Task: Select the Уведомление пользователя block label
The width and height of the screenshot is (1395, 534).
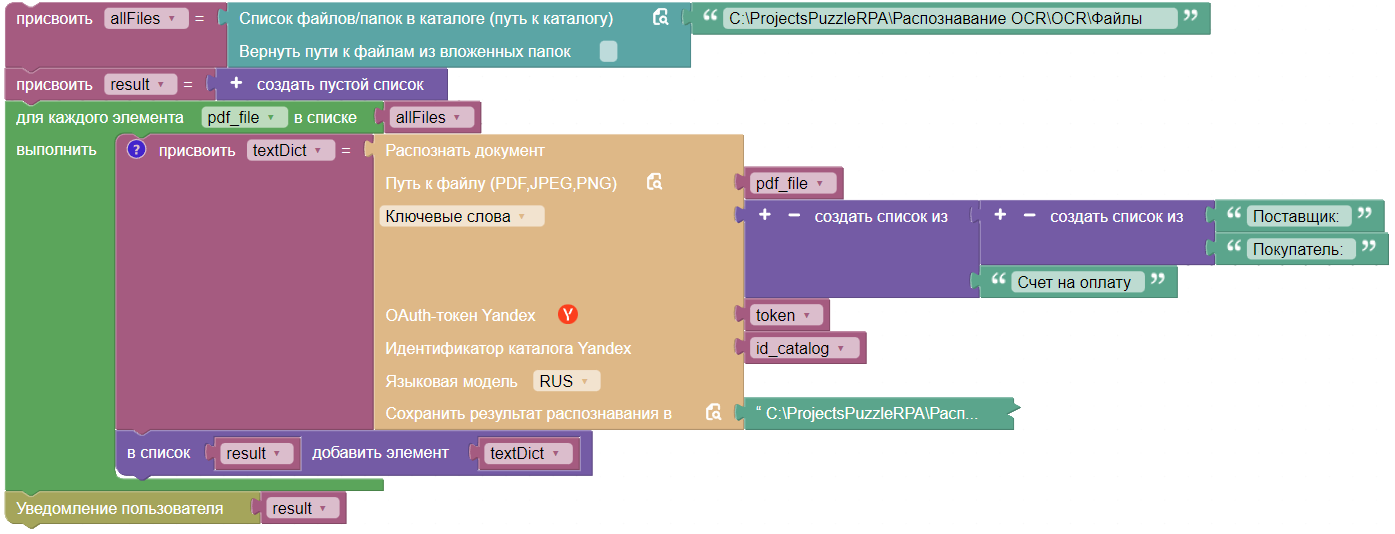Action: coord(119,508)
